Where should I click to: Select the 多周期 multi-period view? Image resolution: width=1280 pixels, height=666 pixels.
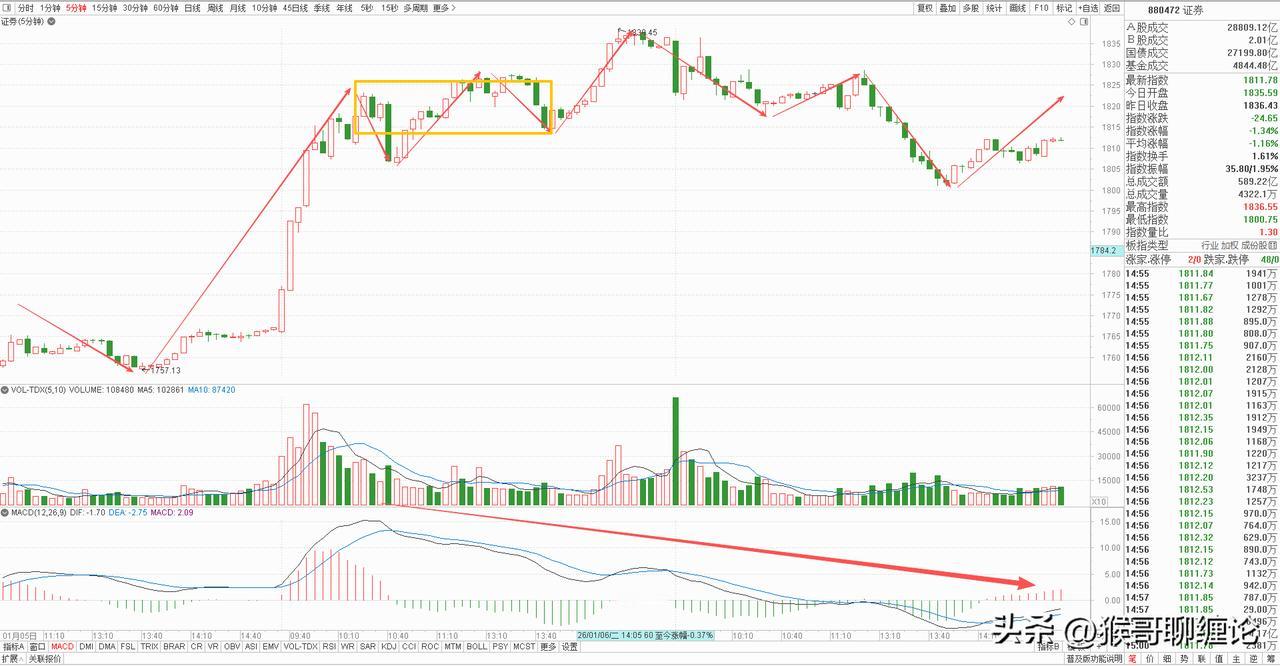(416, 7)
